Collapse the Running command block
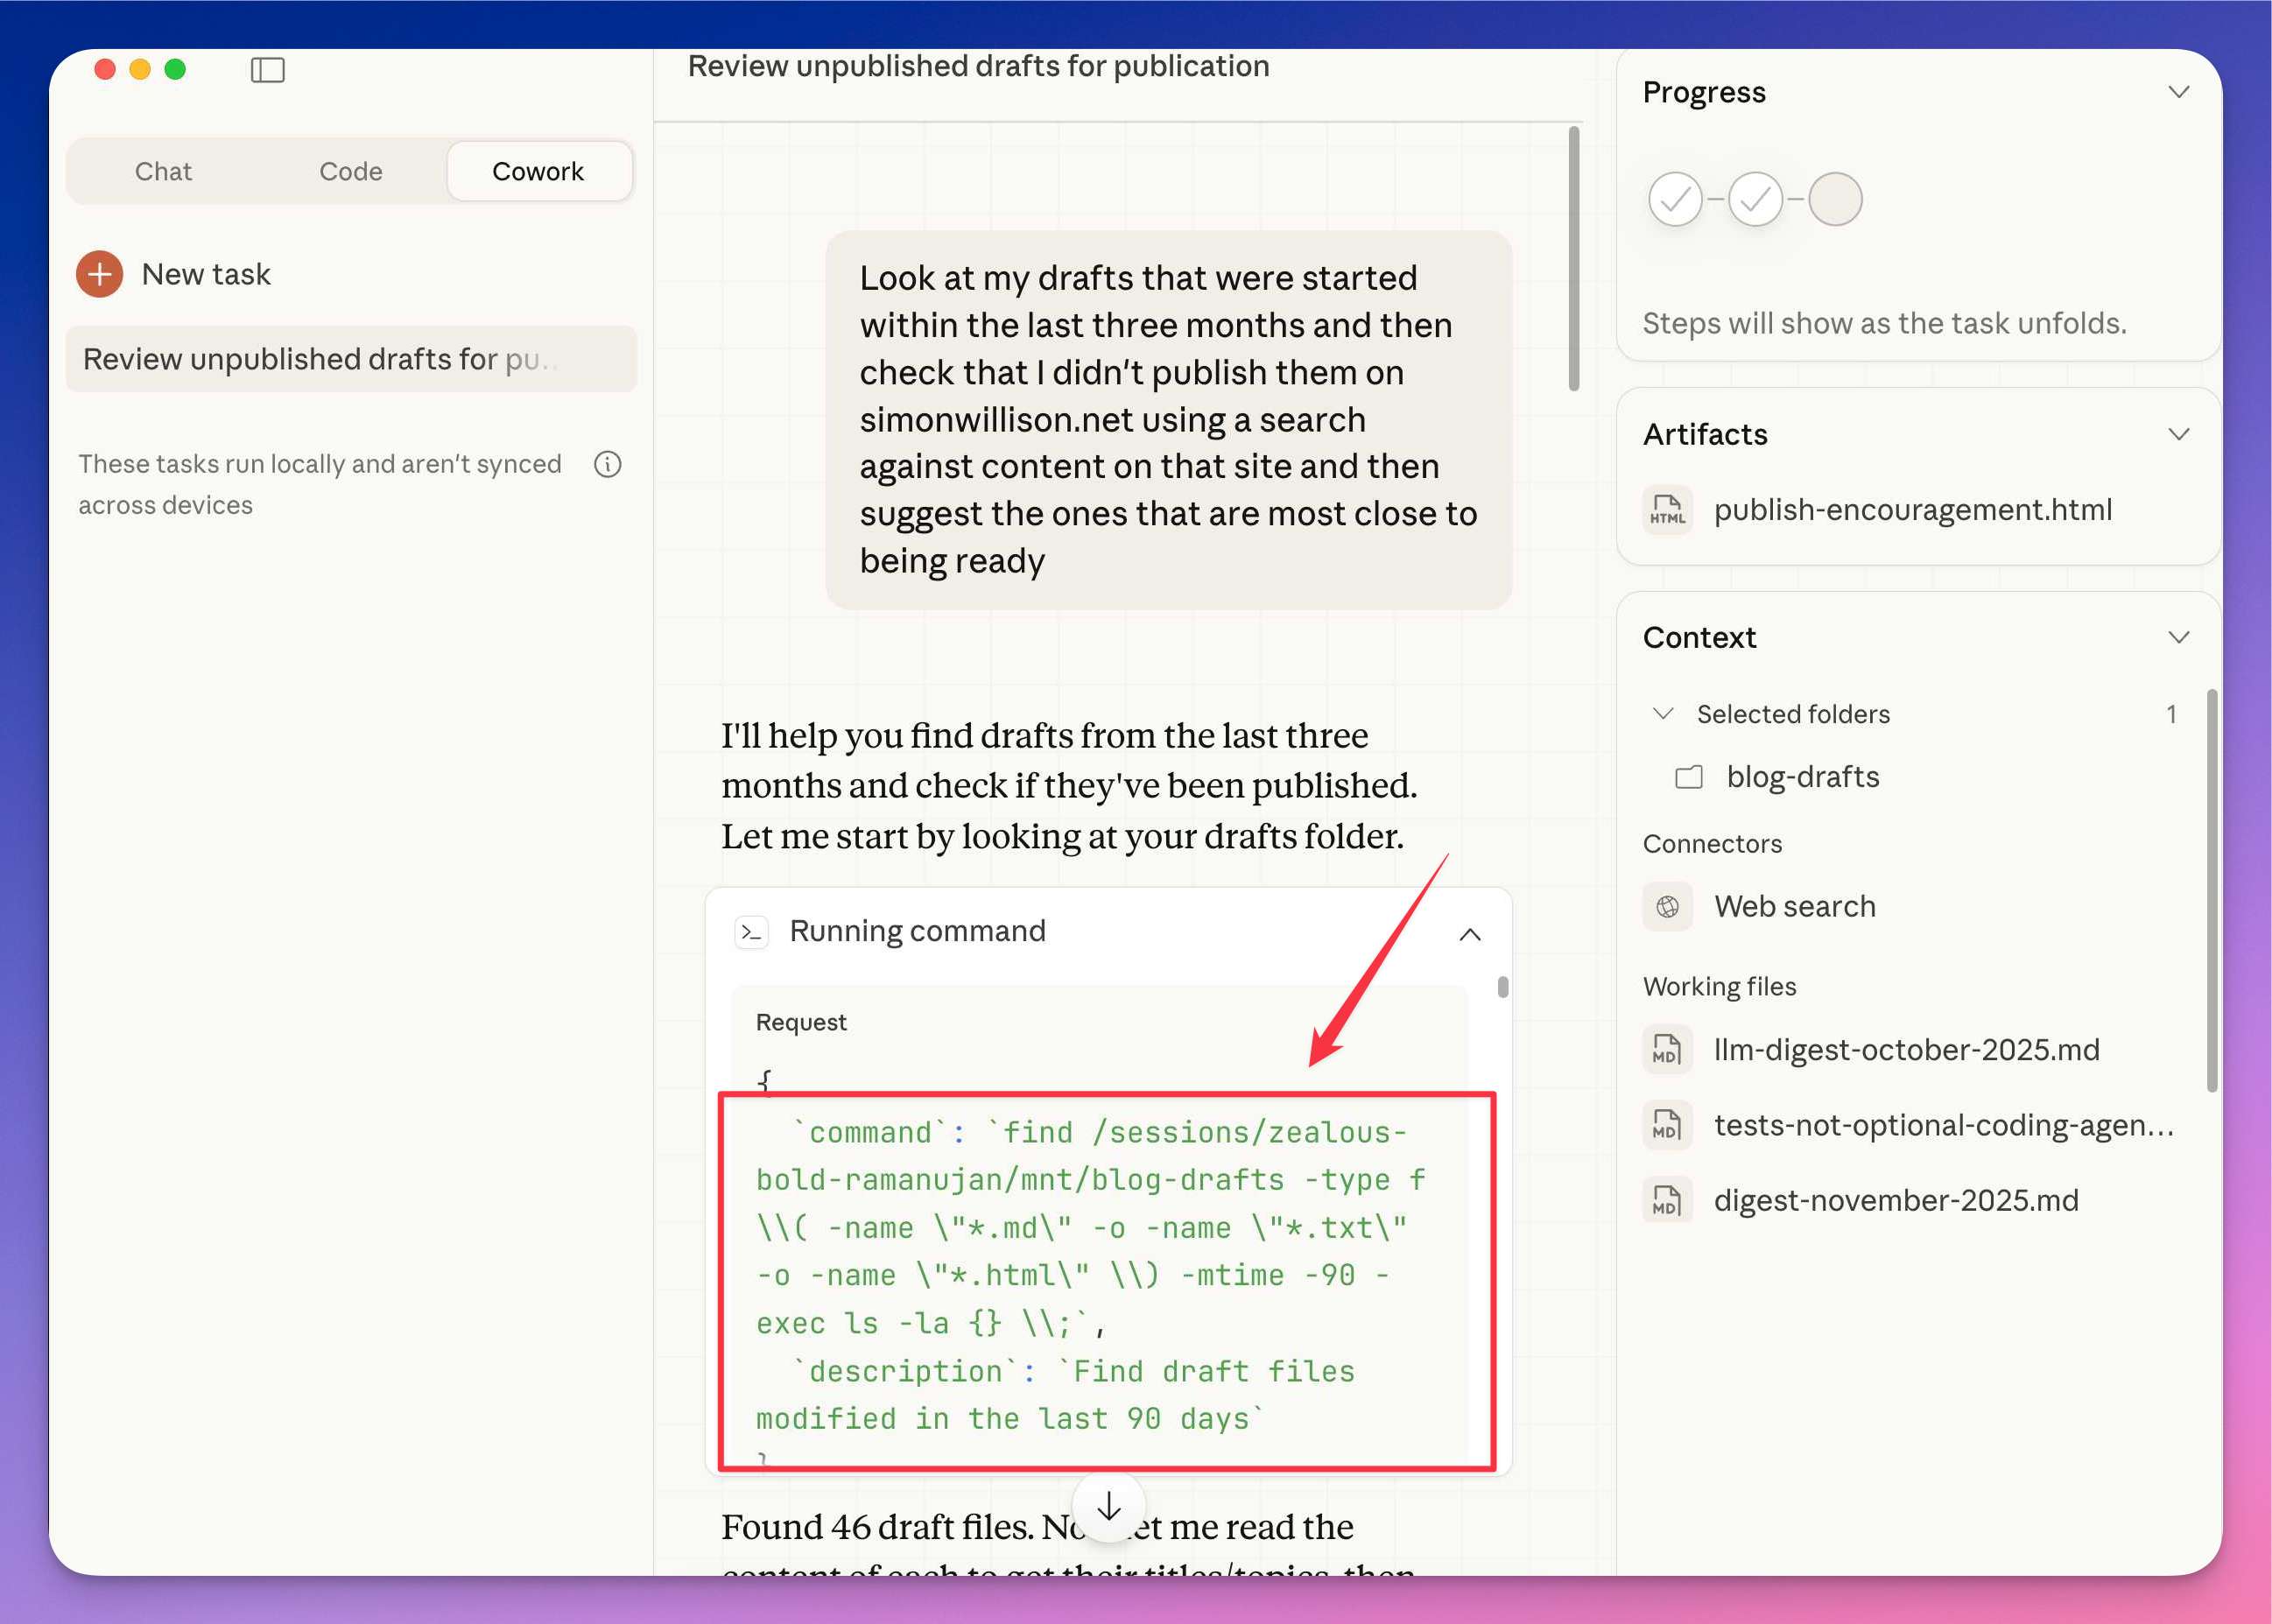The width and height of the screenshot is (2272, 1624). click(1469, 934)
